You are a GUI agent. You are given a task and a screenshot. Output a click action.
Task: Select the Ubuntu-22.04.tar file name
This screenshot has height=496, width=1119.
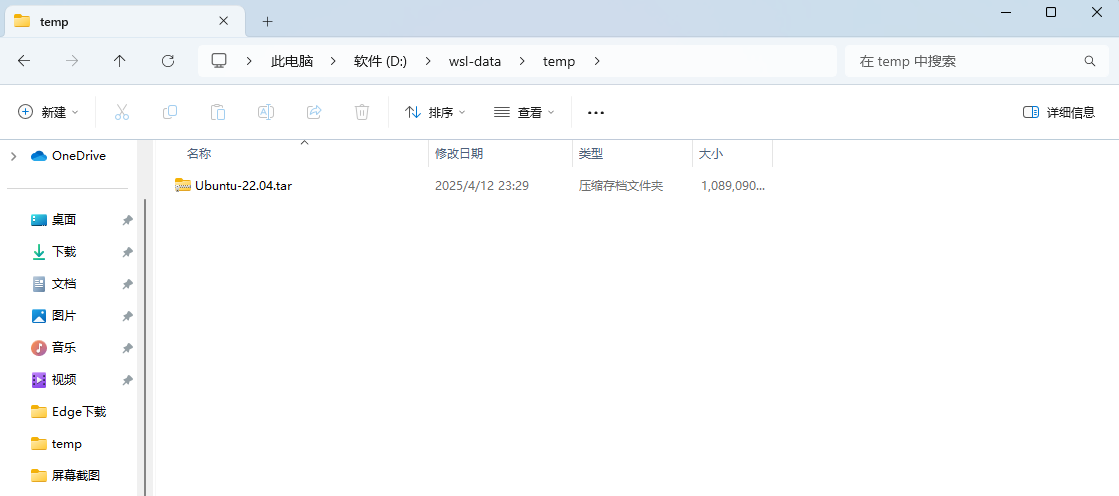tap(243, 186)
